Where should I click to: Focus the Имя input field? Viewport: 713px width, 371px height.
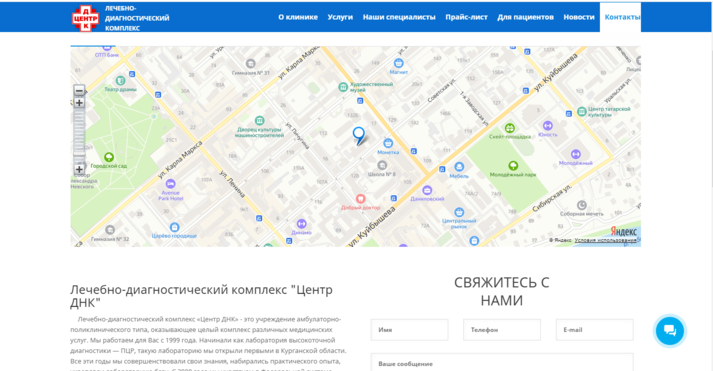pos(409,330)
